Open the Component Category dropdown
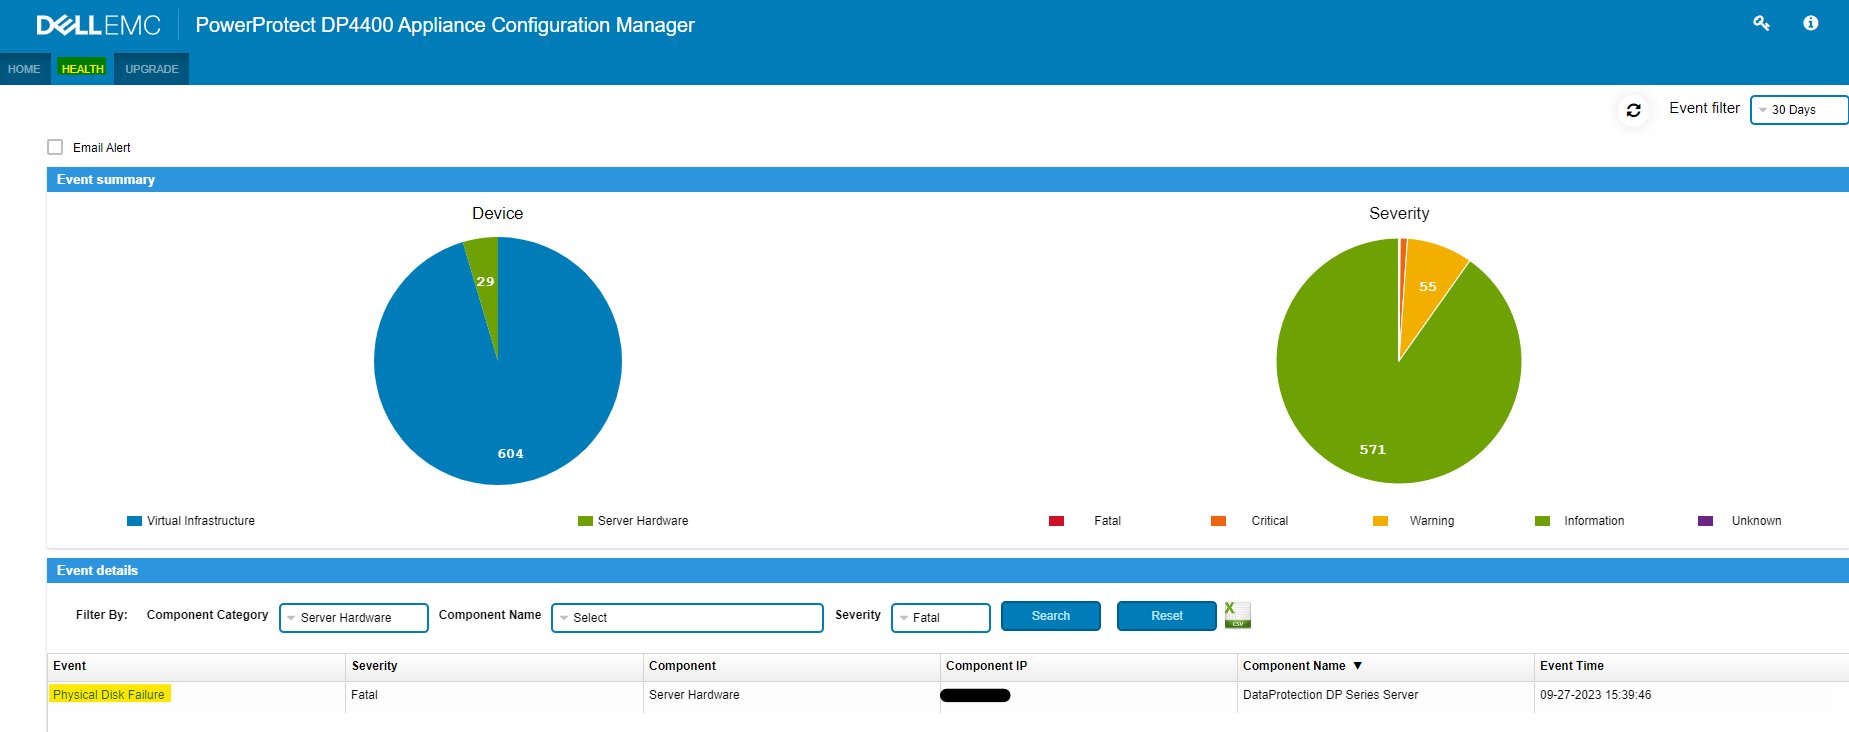1849x732 pixels. tap(354, 618)
